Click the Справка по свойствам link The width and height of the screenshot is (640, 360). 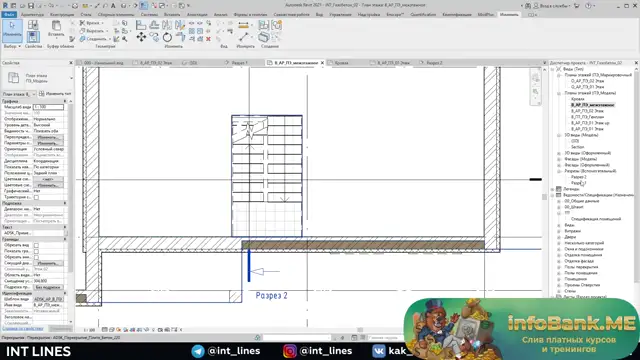23,328
